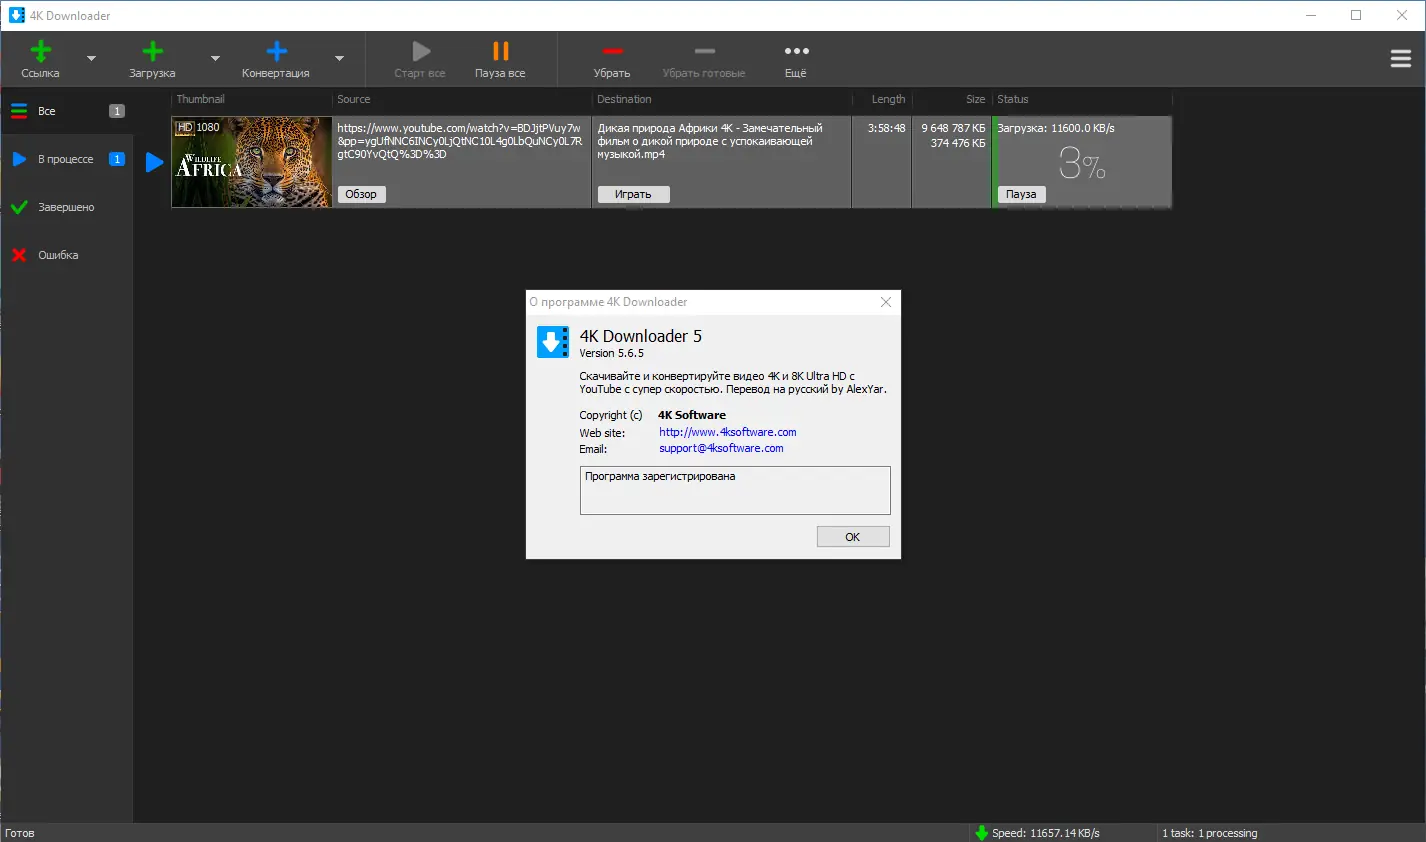The height and width of the screenshot is (842, 1426).
Task: Open Конвертация to convert a video
Action: [x=275, y=58]
